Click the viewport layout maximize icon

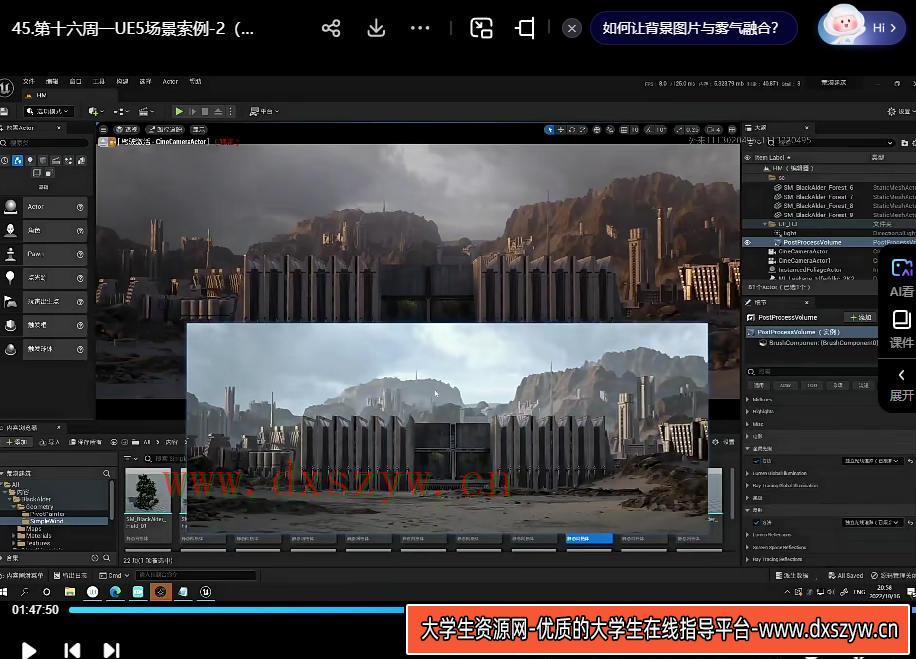point(732,130)
